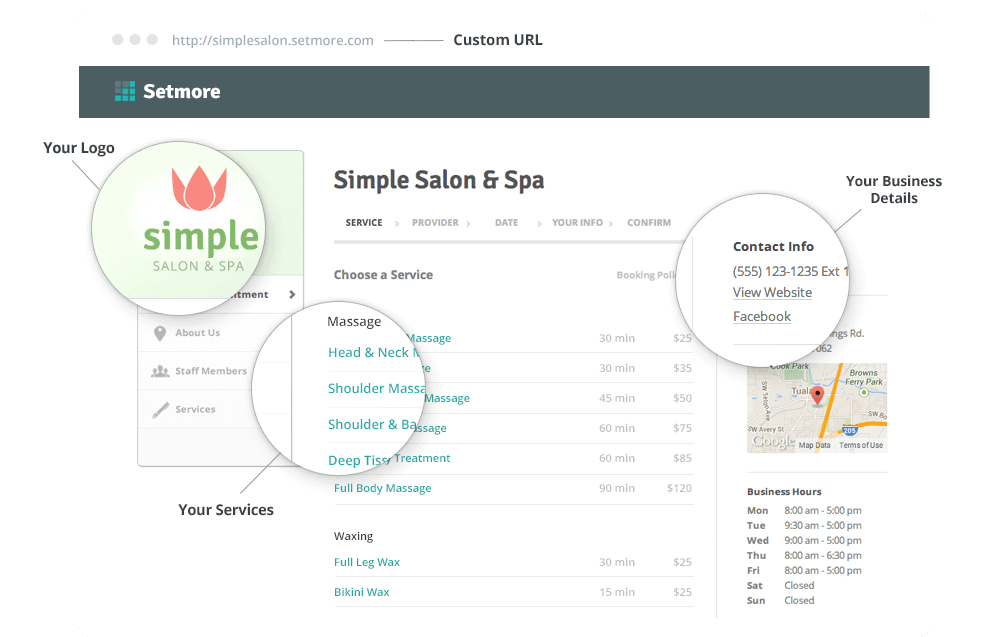Image resolution: width=1000 pixels, height=637 pixels.
Task: Click the Google logo on map
Action: (x=773, y=441)
